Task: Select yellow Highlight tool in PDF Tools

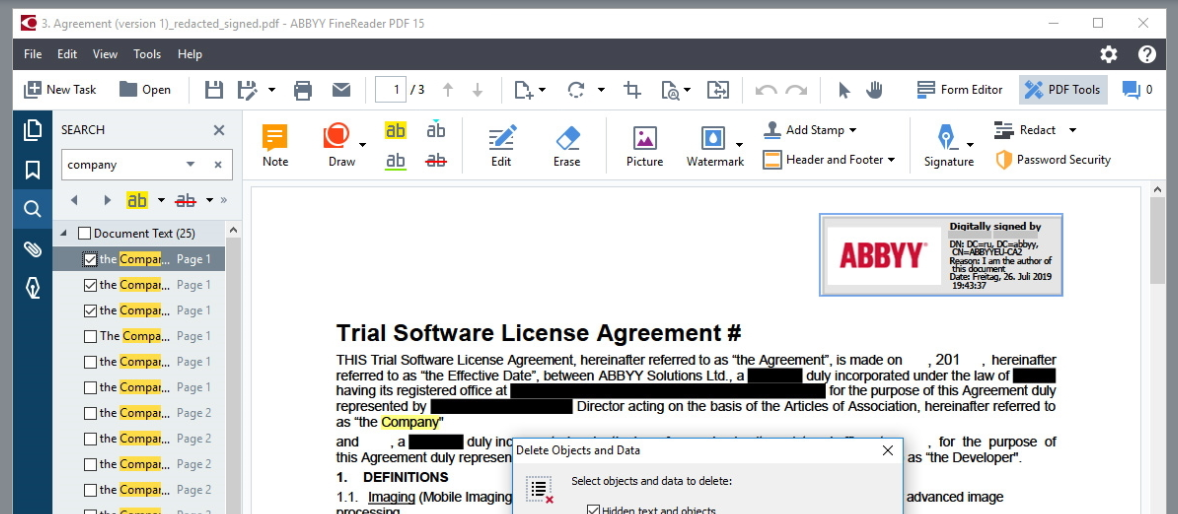Action: pyautogui.click(x=395, y=130)
